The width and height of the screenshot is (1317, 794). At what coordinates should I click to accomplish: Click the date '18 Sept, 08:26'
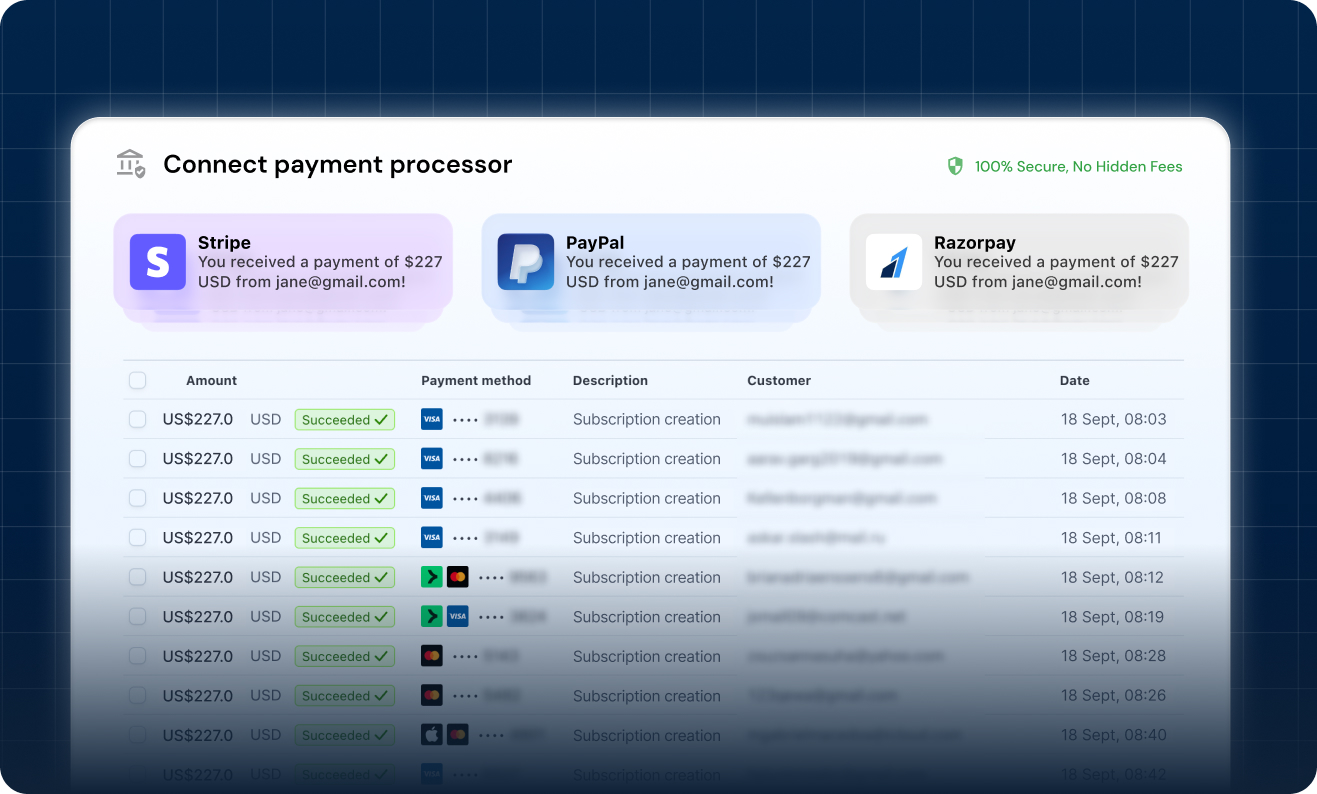coord(1114,696)
